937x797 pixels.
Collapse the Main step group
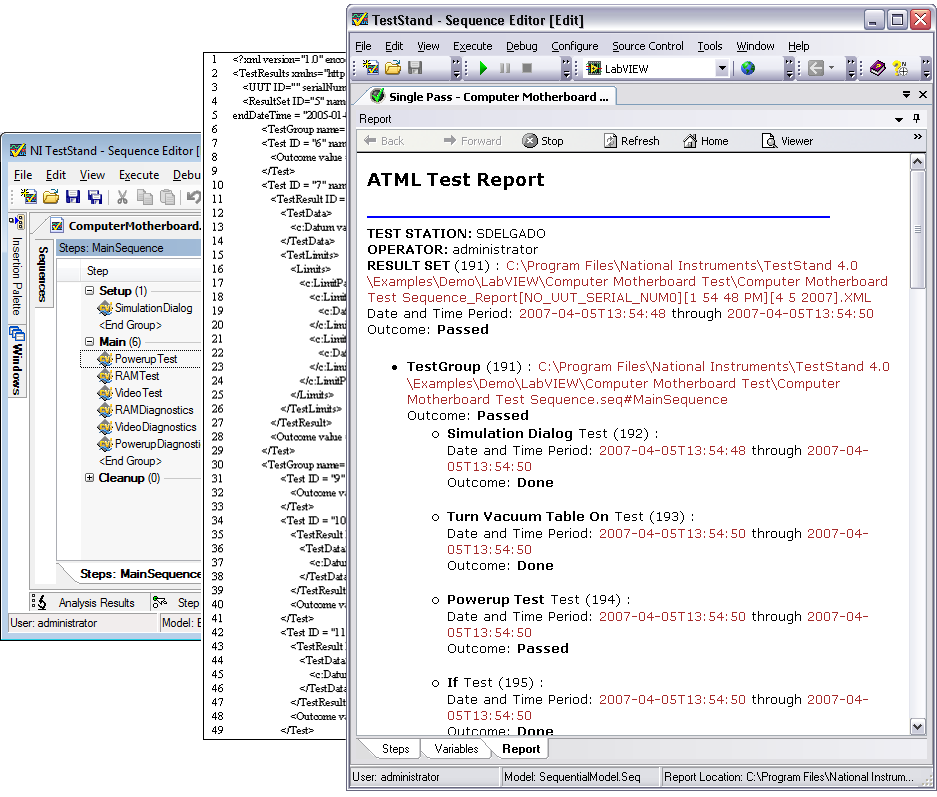click(89, 342)
